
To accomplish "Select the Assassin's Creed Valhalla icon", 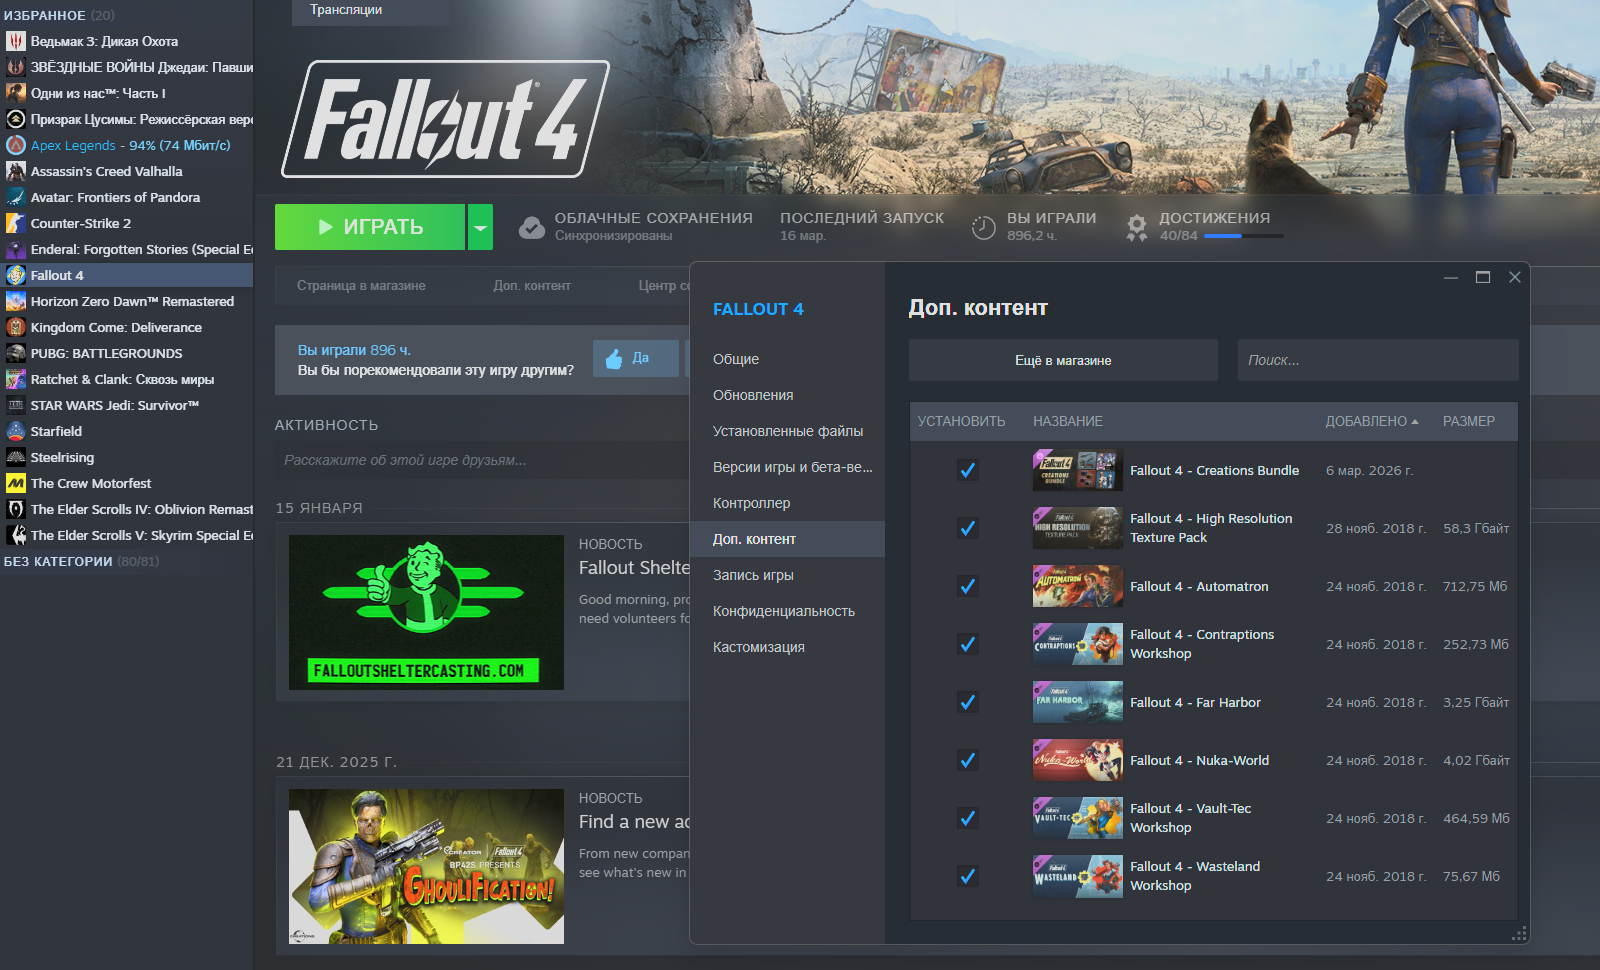I will click(x=15, y=171).
